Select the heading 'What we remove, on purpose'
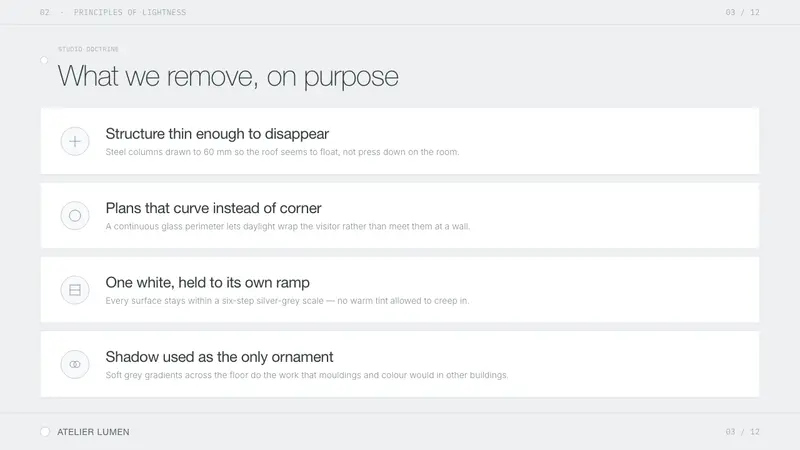The height and width of the screenshot is (450, 800). (228, 77)
